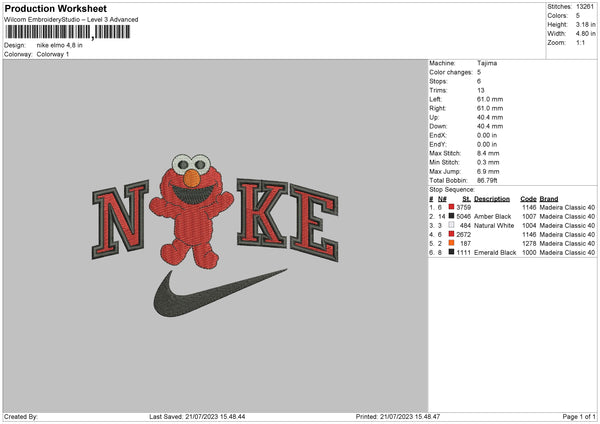Click the Amber Black swatch in row 2
This screenshot has width=600, height=424.
point(452,216)
